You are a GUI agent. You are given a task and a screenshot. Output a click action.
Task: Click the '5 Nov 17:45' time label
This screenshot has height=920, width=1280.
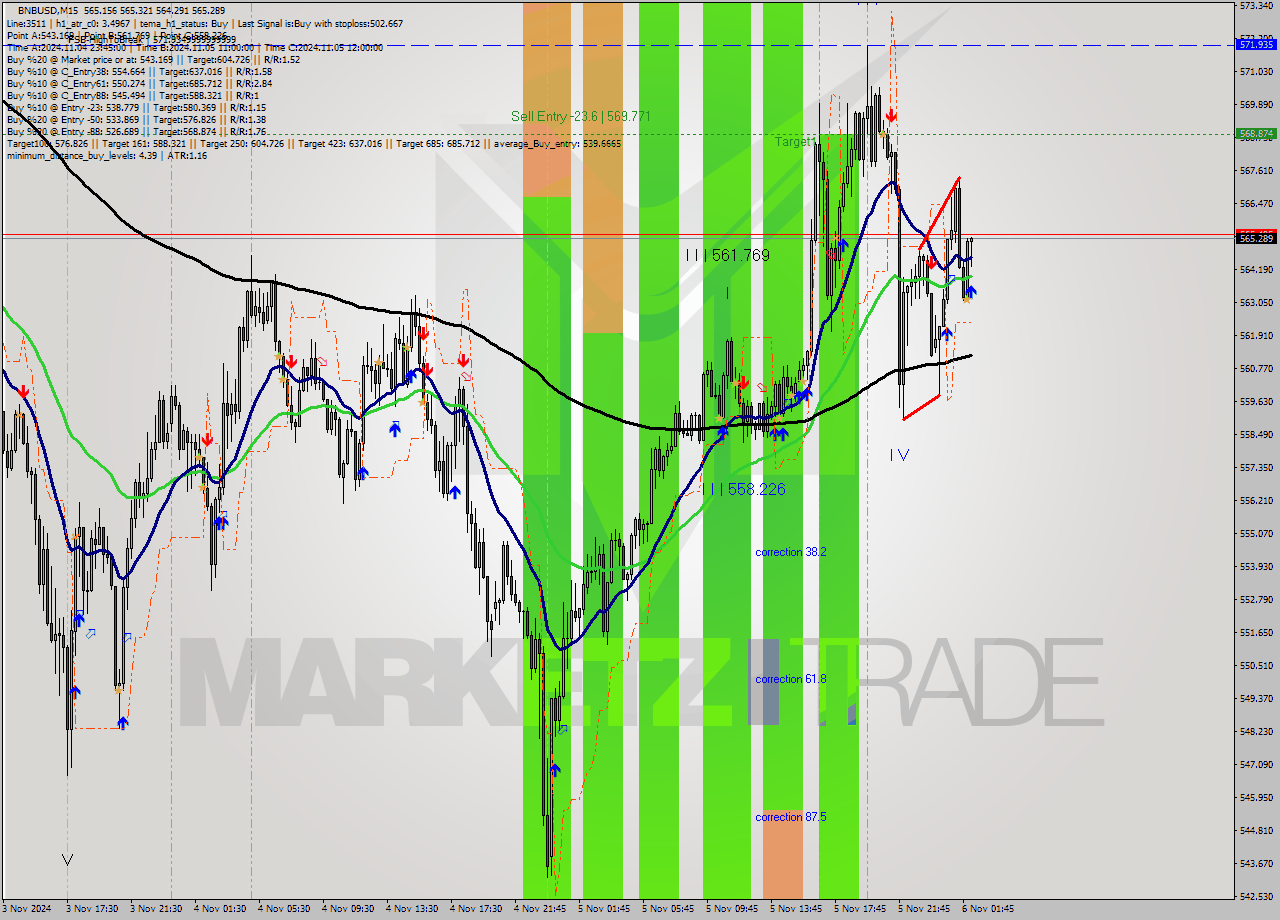click(x=860, y=909)
